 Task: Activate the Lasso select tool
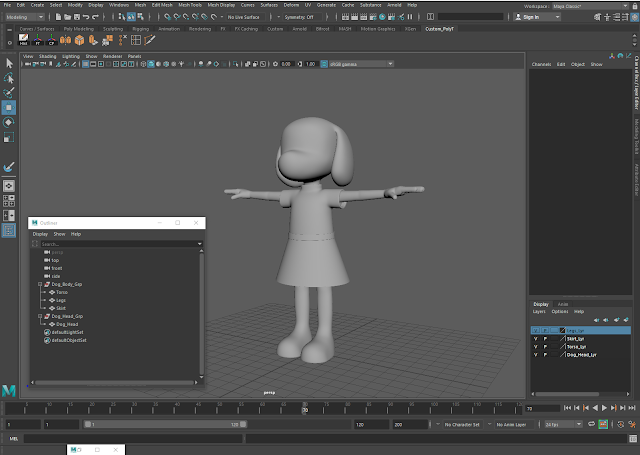[9, 78]
